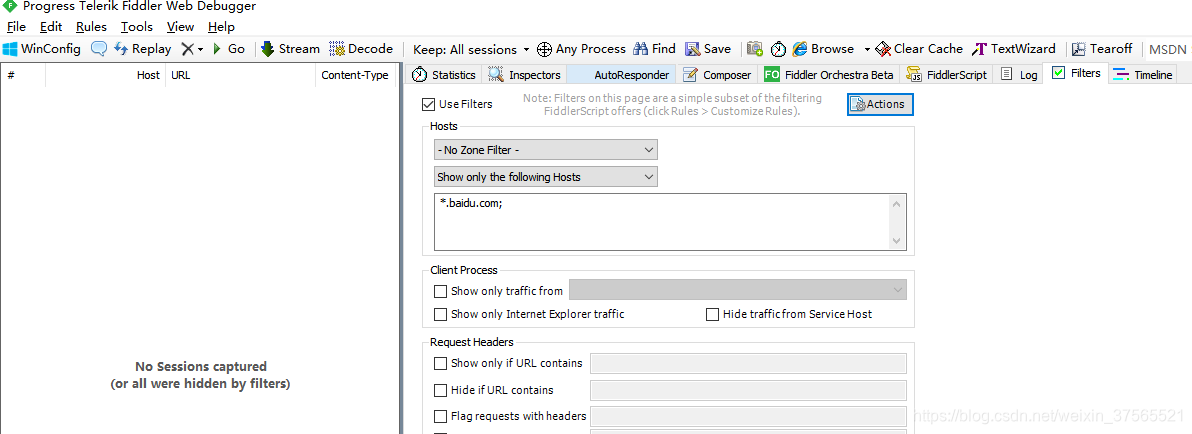Image resolution: width=1192 pixels, height=434 pixels.
Task: Click hosts box scrollbar down arrow
Action: 897,240
